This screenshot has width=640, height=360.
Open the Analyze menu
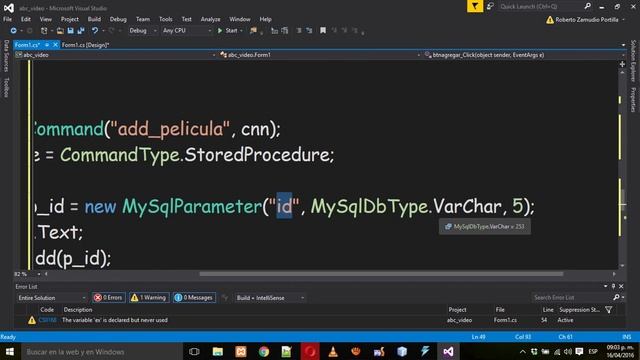tap(210, 19)
